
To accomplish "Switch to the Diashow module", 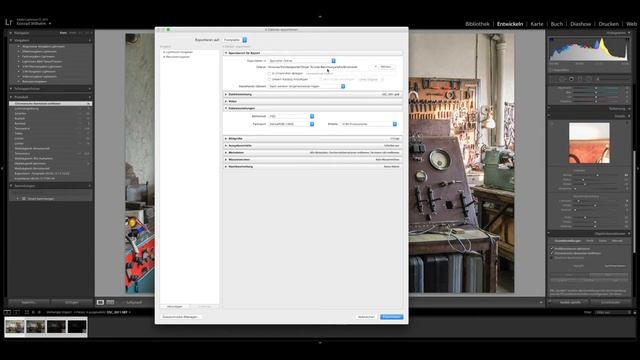I will pyautogui.click(x=580, y=24).
